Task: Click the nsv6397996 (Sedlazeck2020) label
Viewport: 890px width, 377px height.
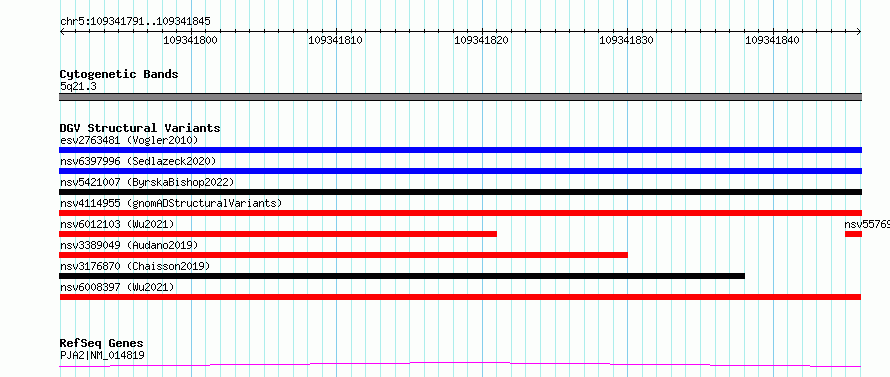Action: pyautogui.click(x=138, y=161)
